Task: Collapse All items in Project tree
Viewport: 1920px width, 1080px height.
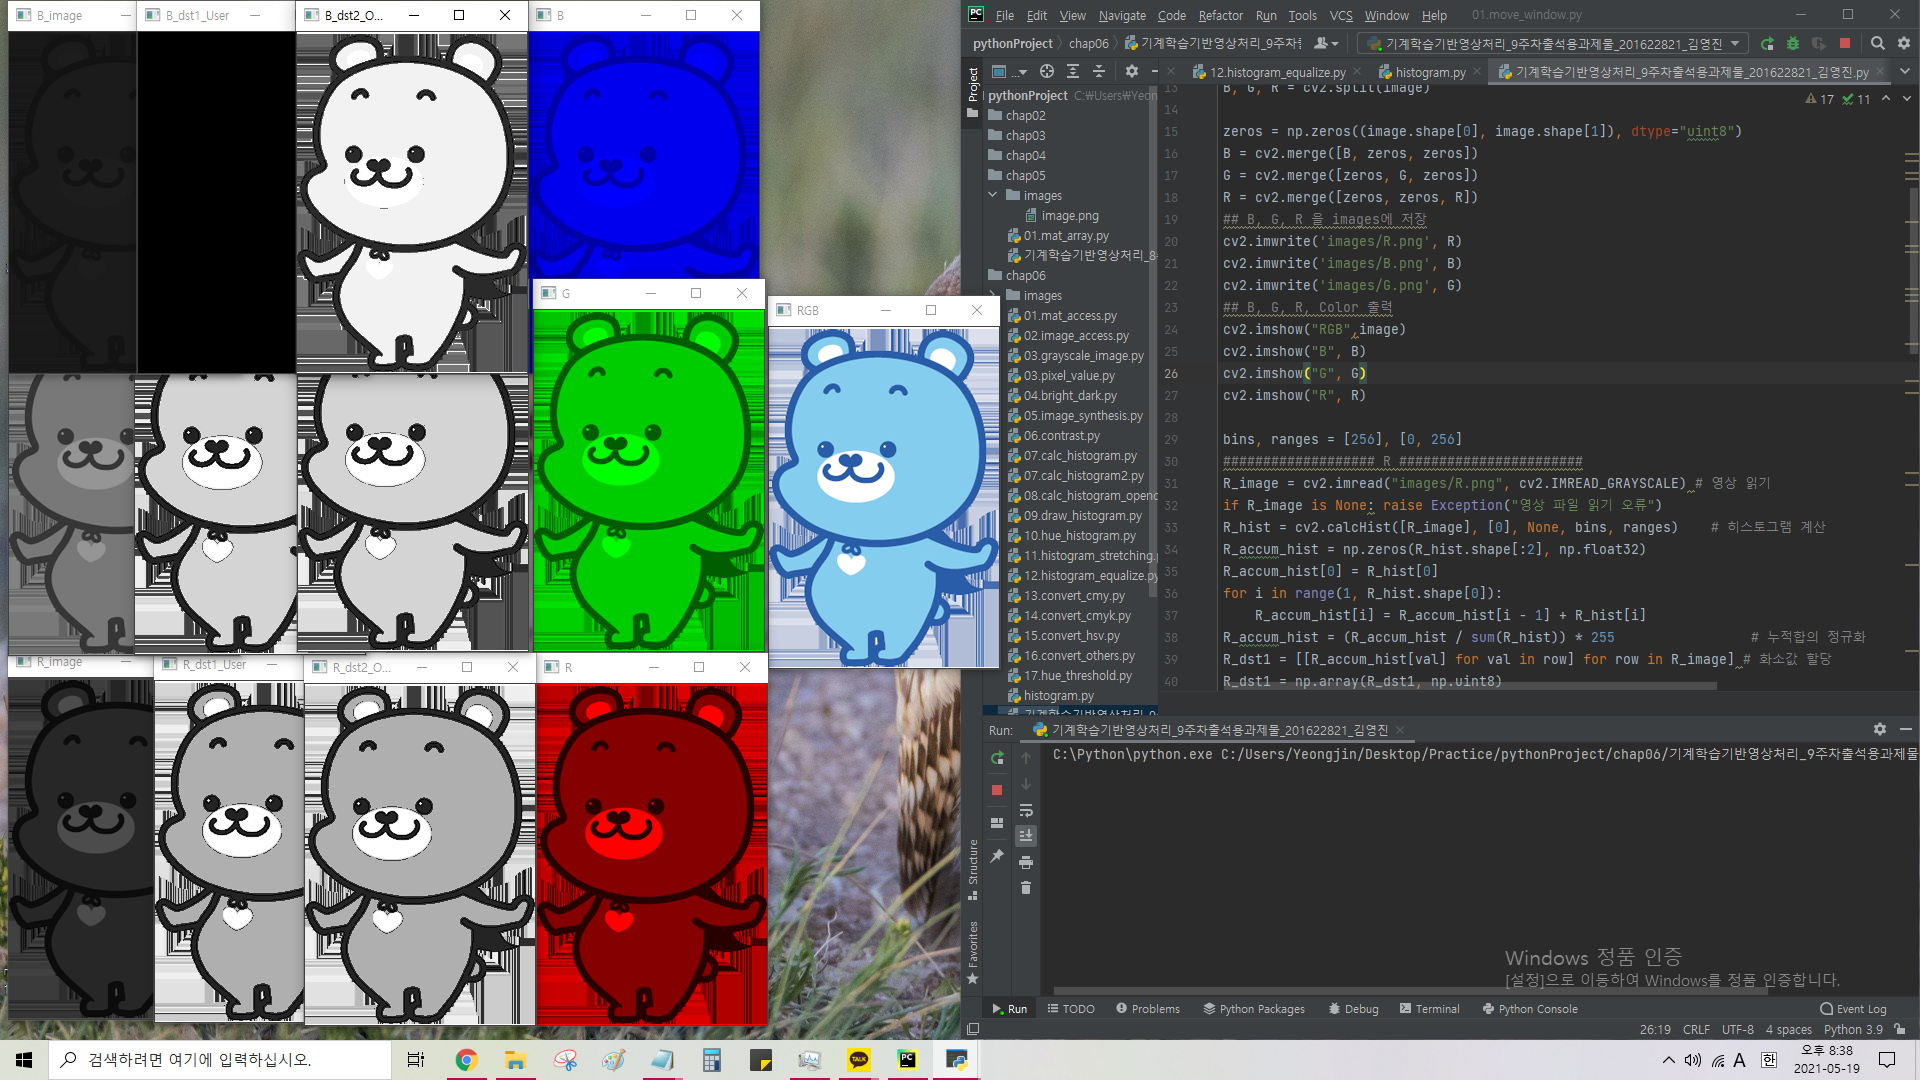Action: pos(1098,71)
